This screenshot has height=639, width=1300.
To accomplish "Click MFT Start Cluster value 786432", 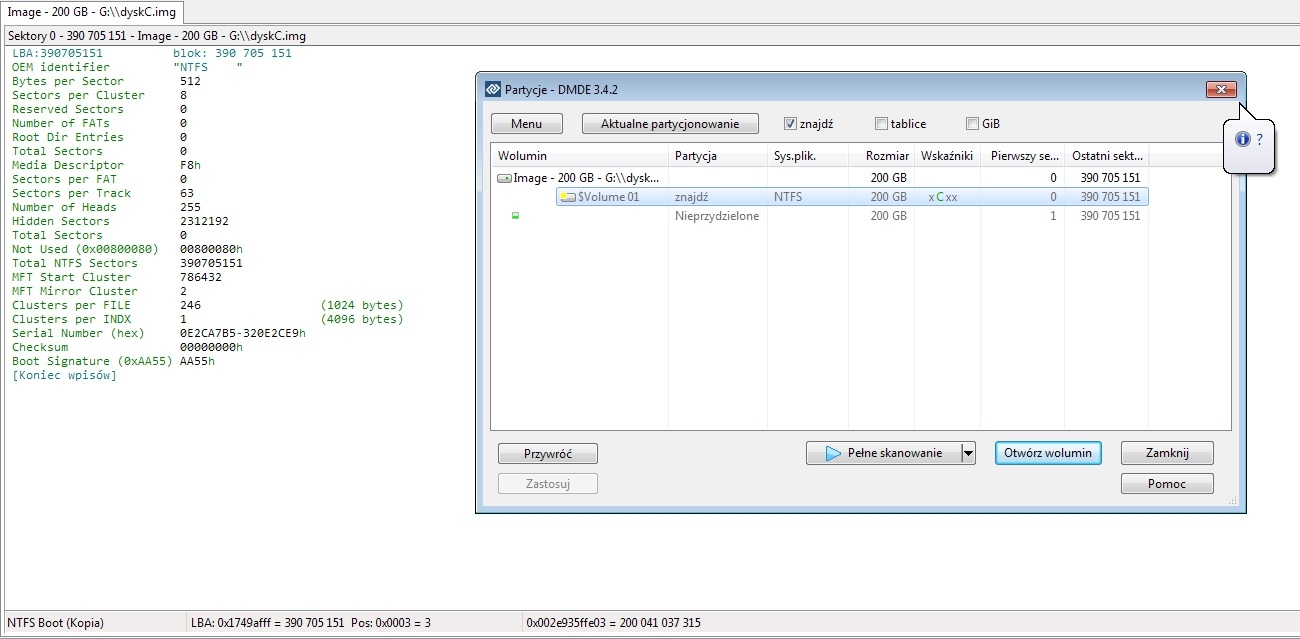I will point(201,277).
